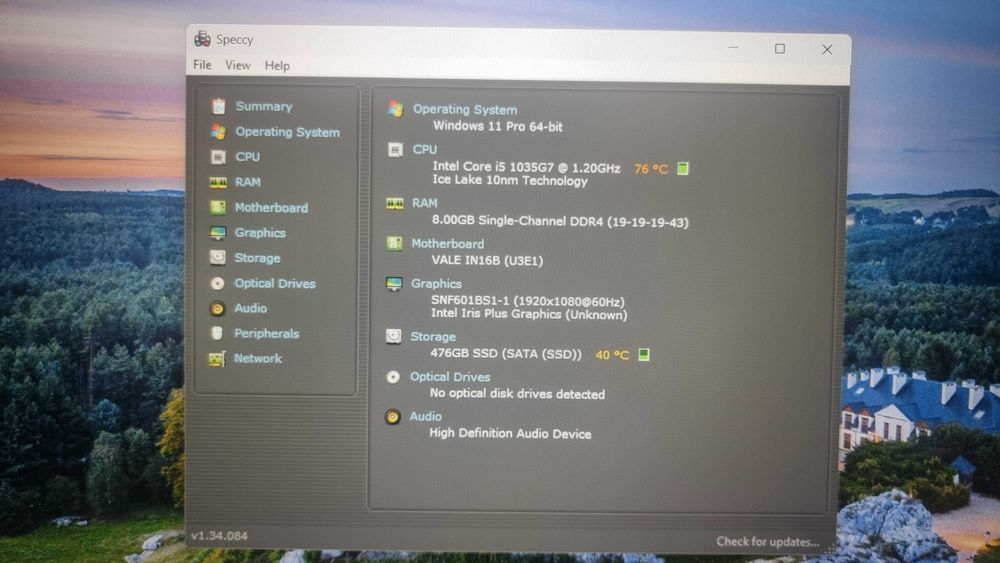Click the Storage drive icon in sidebar
The width and height of the screenshot is (1000, 563).
[218, 258]
